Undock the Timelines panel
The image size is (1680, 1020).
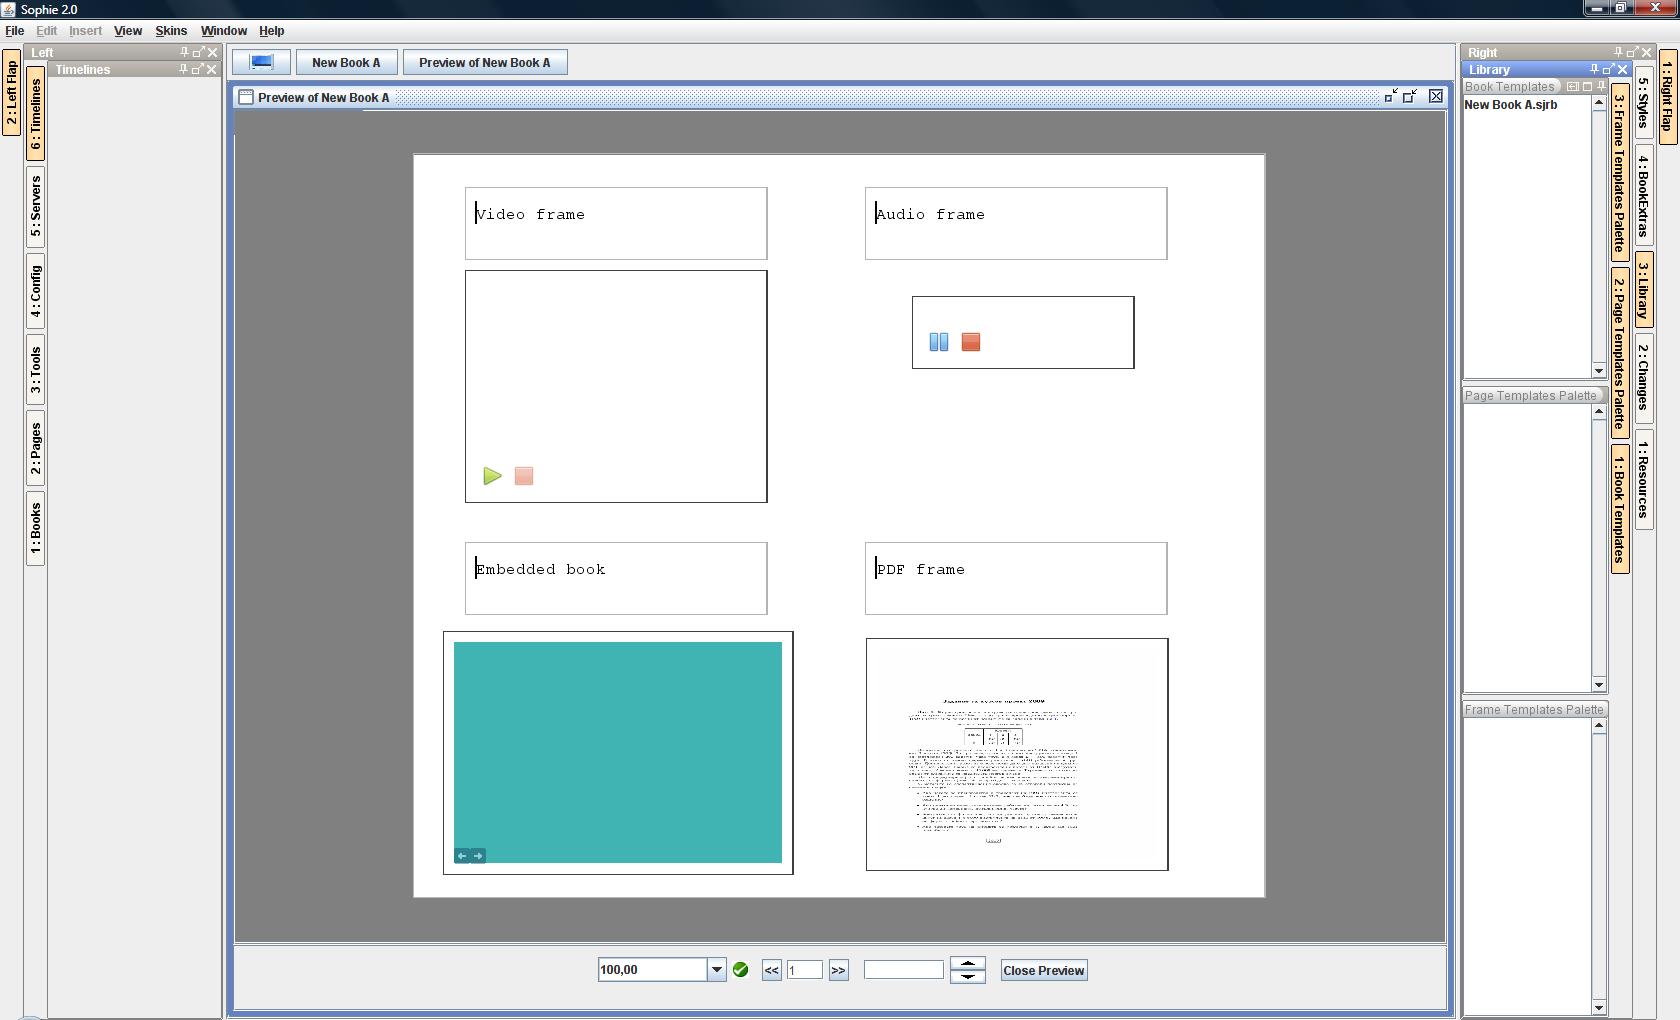pos(197,69)
